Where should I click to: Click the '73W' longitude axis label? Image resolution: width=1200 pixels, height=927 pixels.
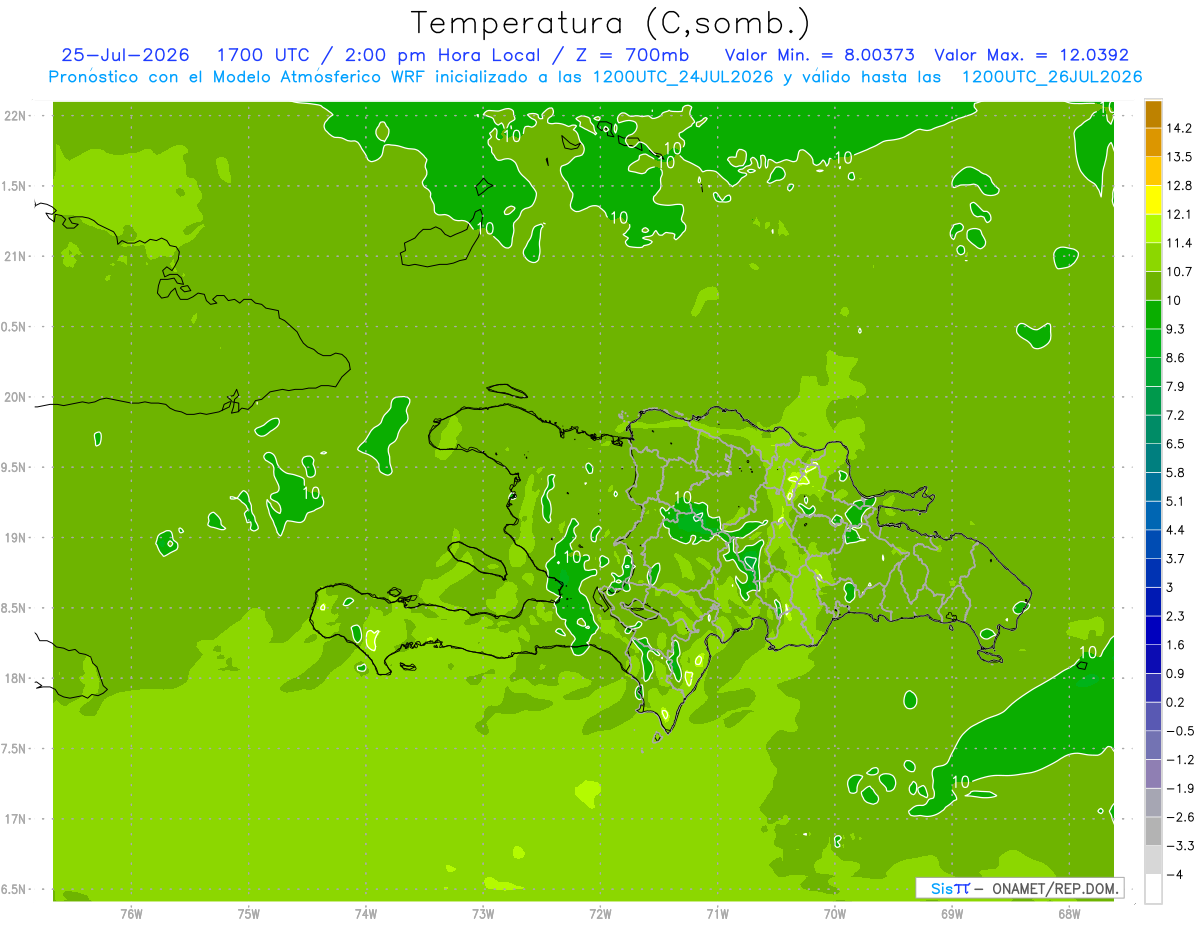tap(483, 914)
